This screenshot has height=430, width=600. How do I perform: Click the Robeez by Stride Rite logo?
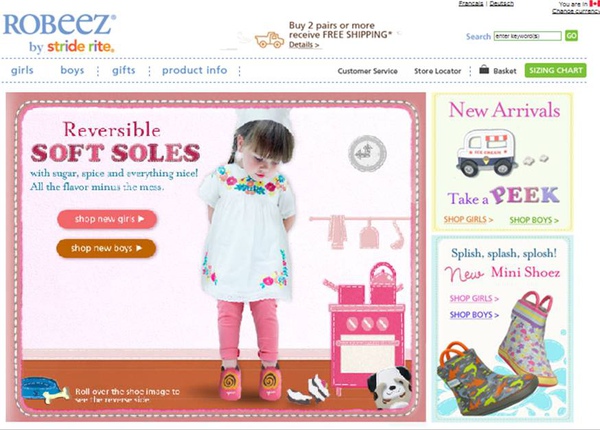tap(59, 34)
